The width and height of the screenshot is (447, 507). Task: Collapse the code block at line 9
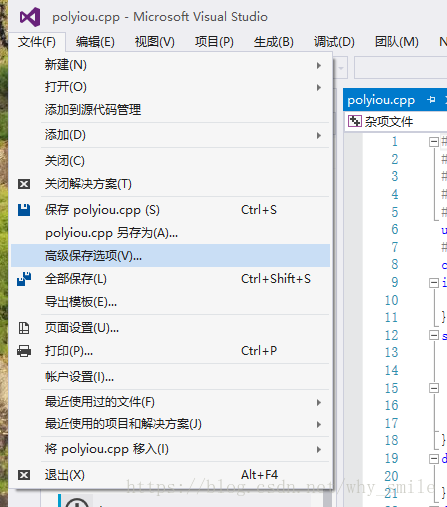tap(434, 283)
